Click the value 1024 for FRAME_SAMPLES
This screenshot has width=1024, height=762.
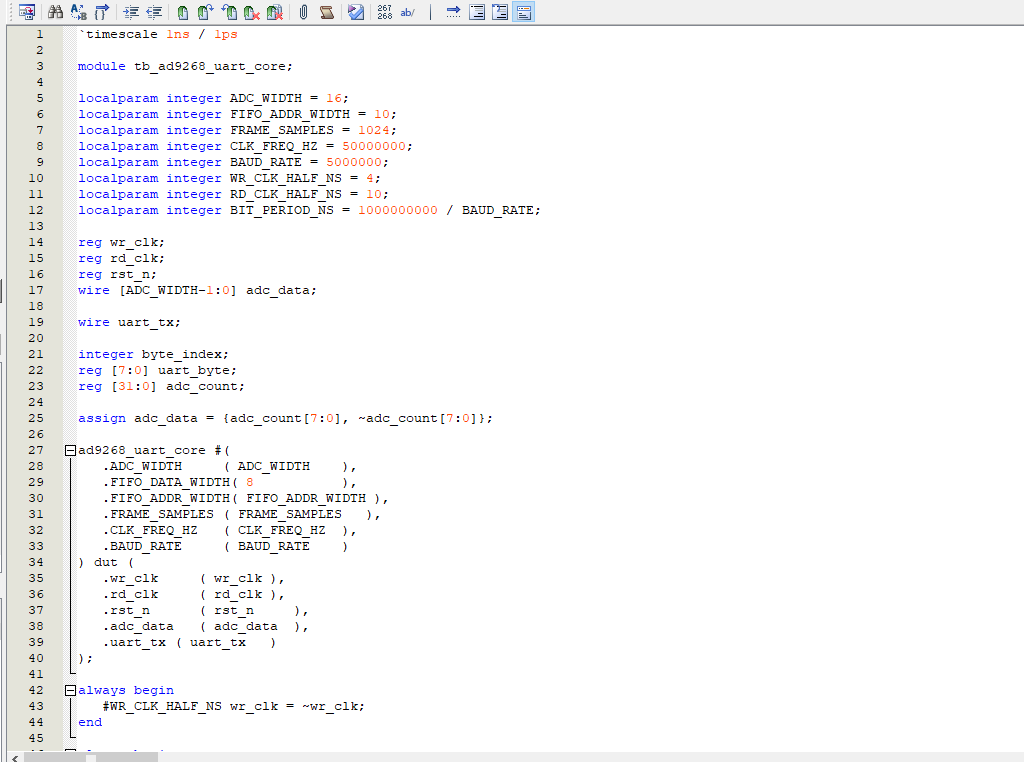374,130
